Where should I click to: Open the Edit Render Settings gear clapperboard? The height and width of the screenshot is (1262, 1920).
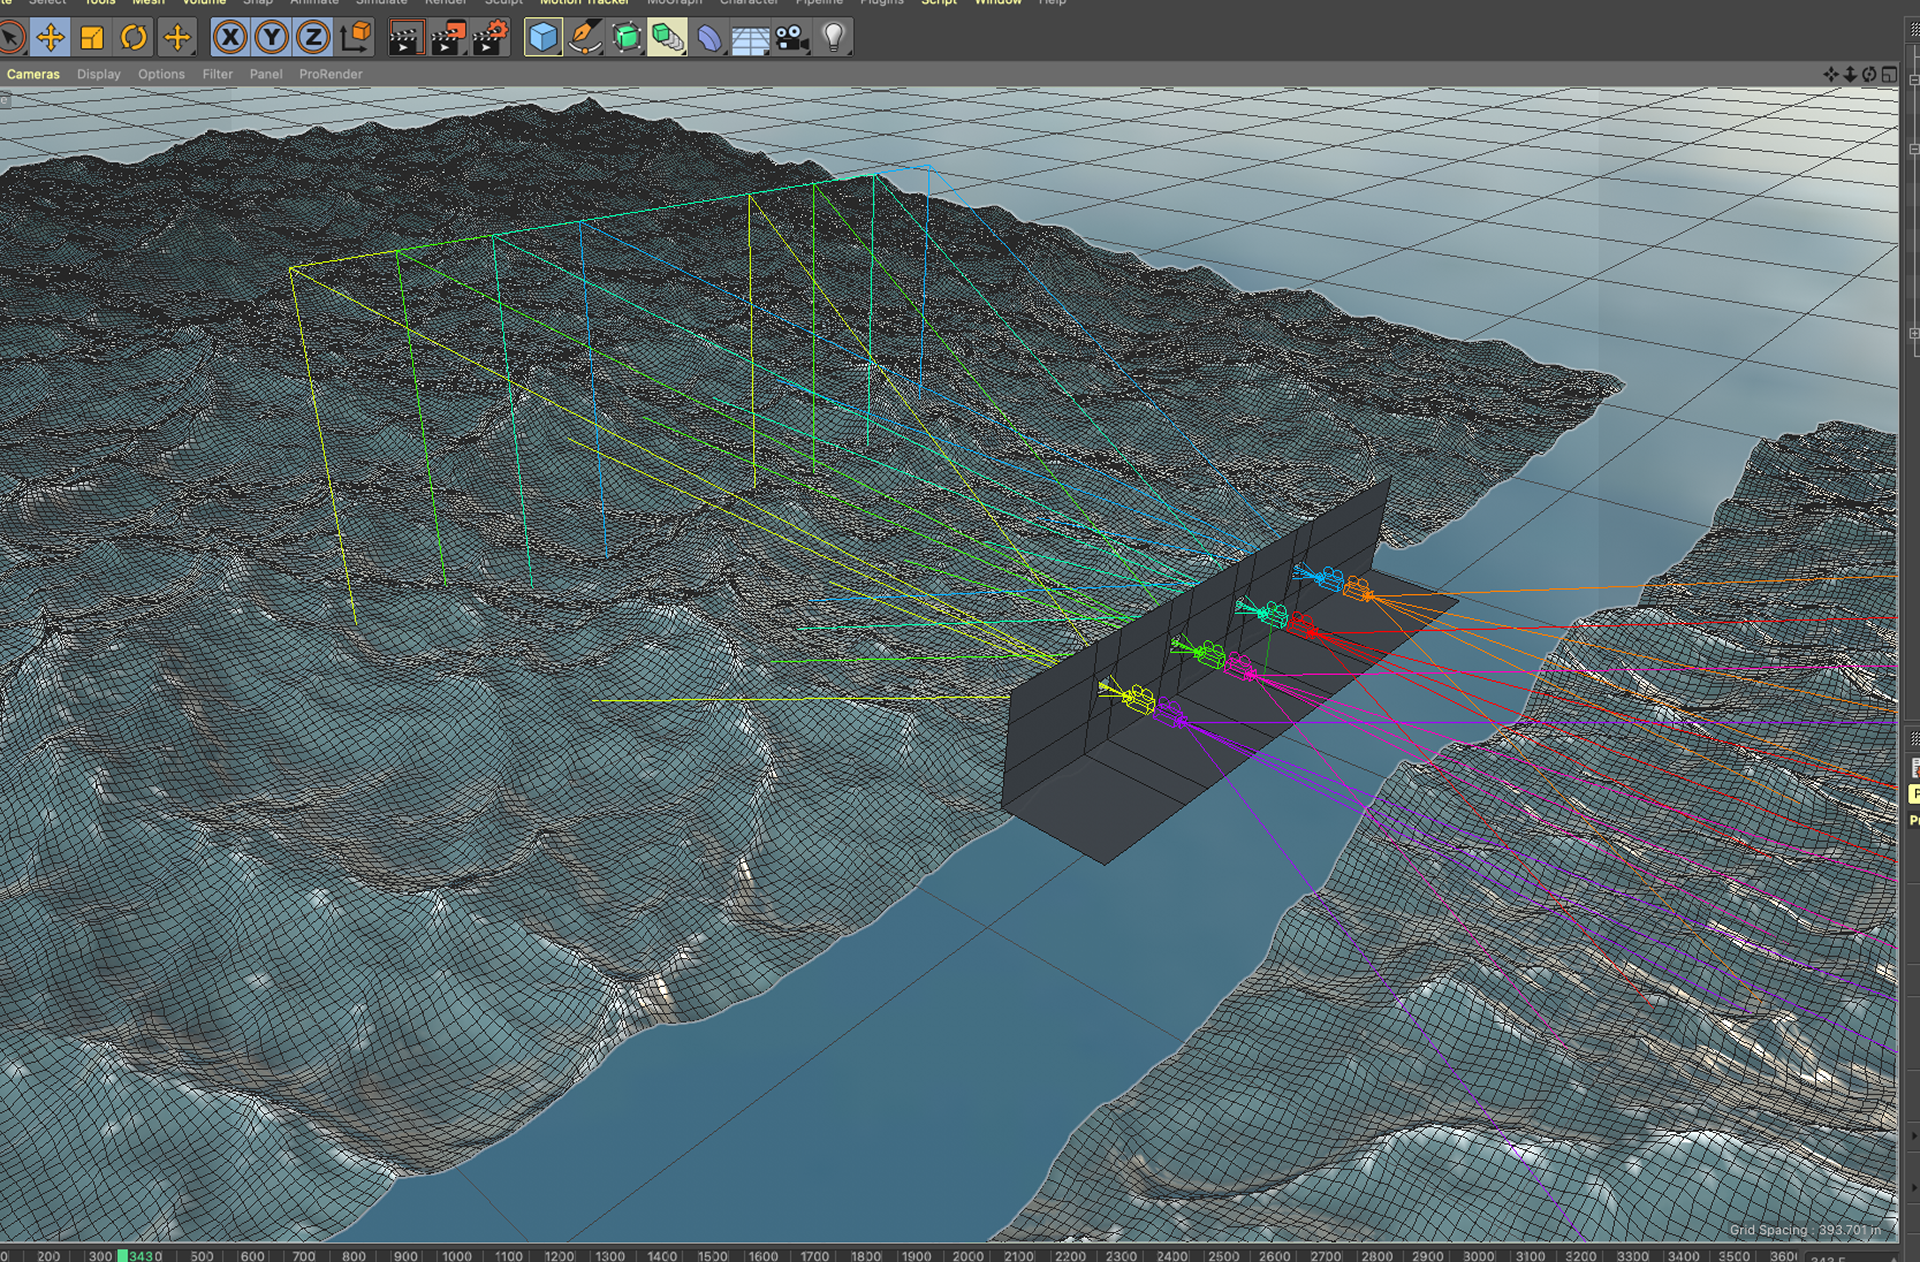click(x=490, y=38)
